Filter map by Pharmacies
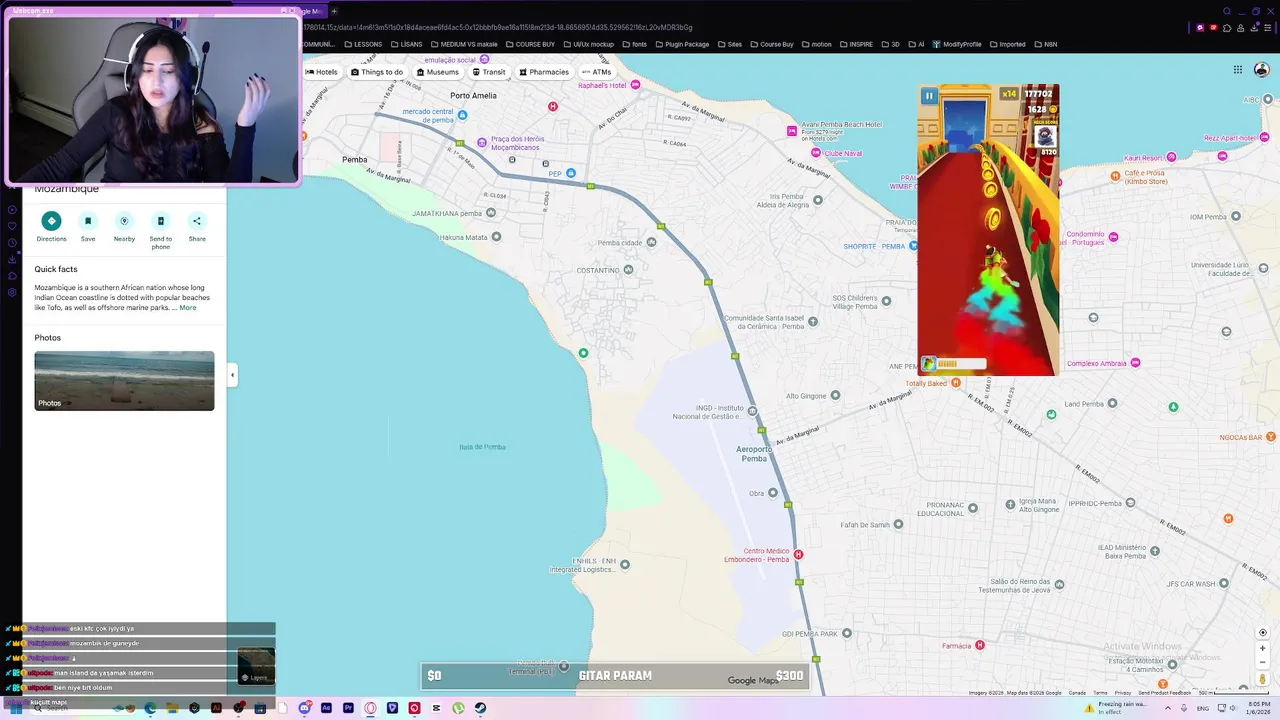 [x=543, y=72]
